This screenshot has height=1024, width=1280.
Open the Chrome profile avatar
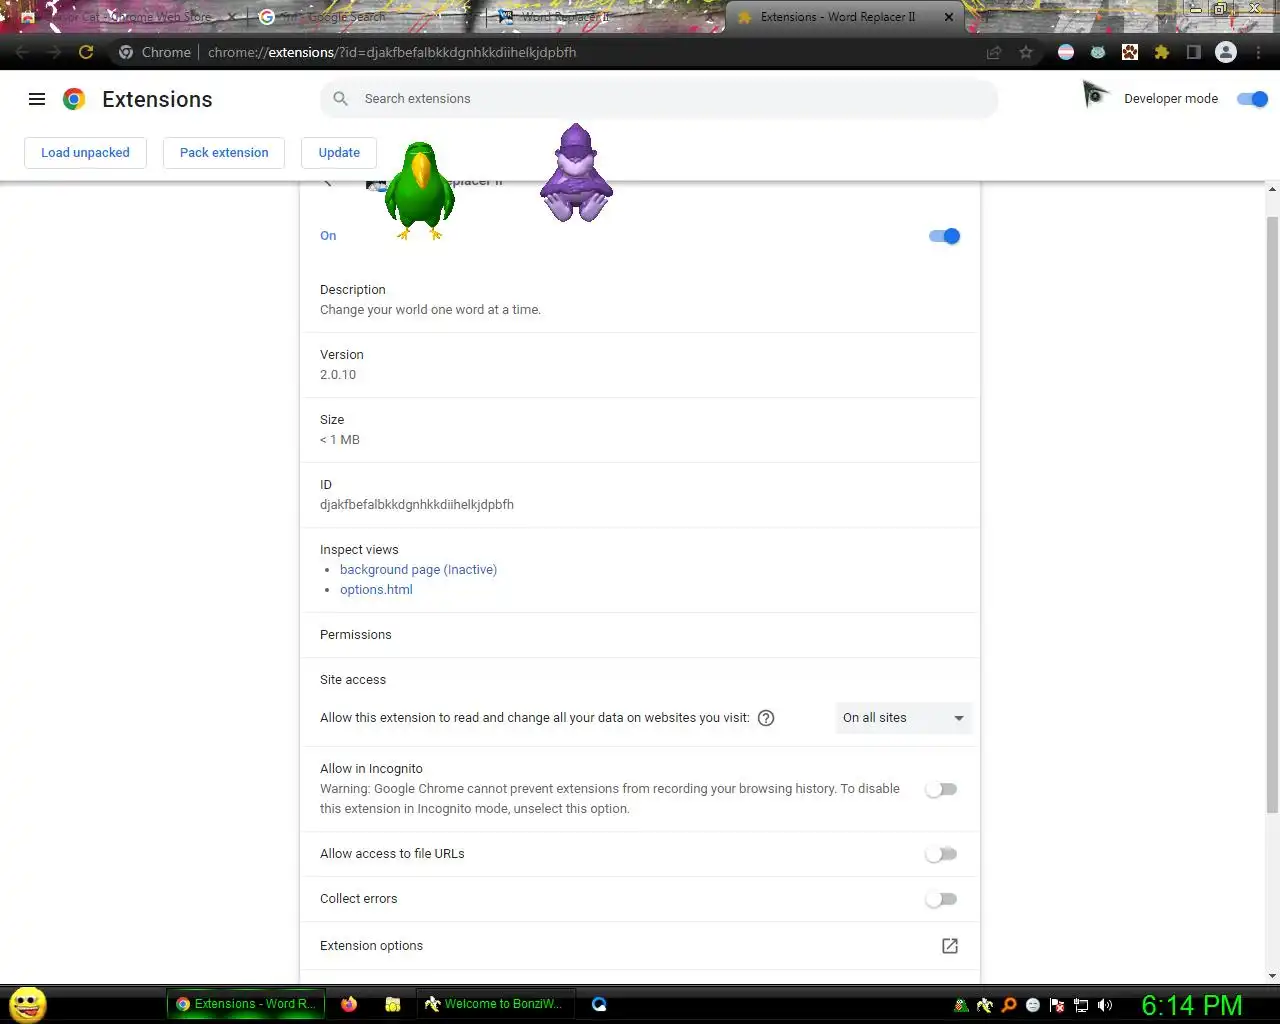[x=1226, y=52]
